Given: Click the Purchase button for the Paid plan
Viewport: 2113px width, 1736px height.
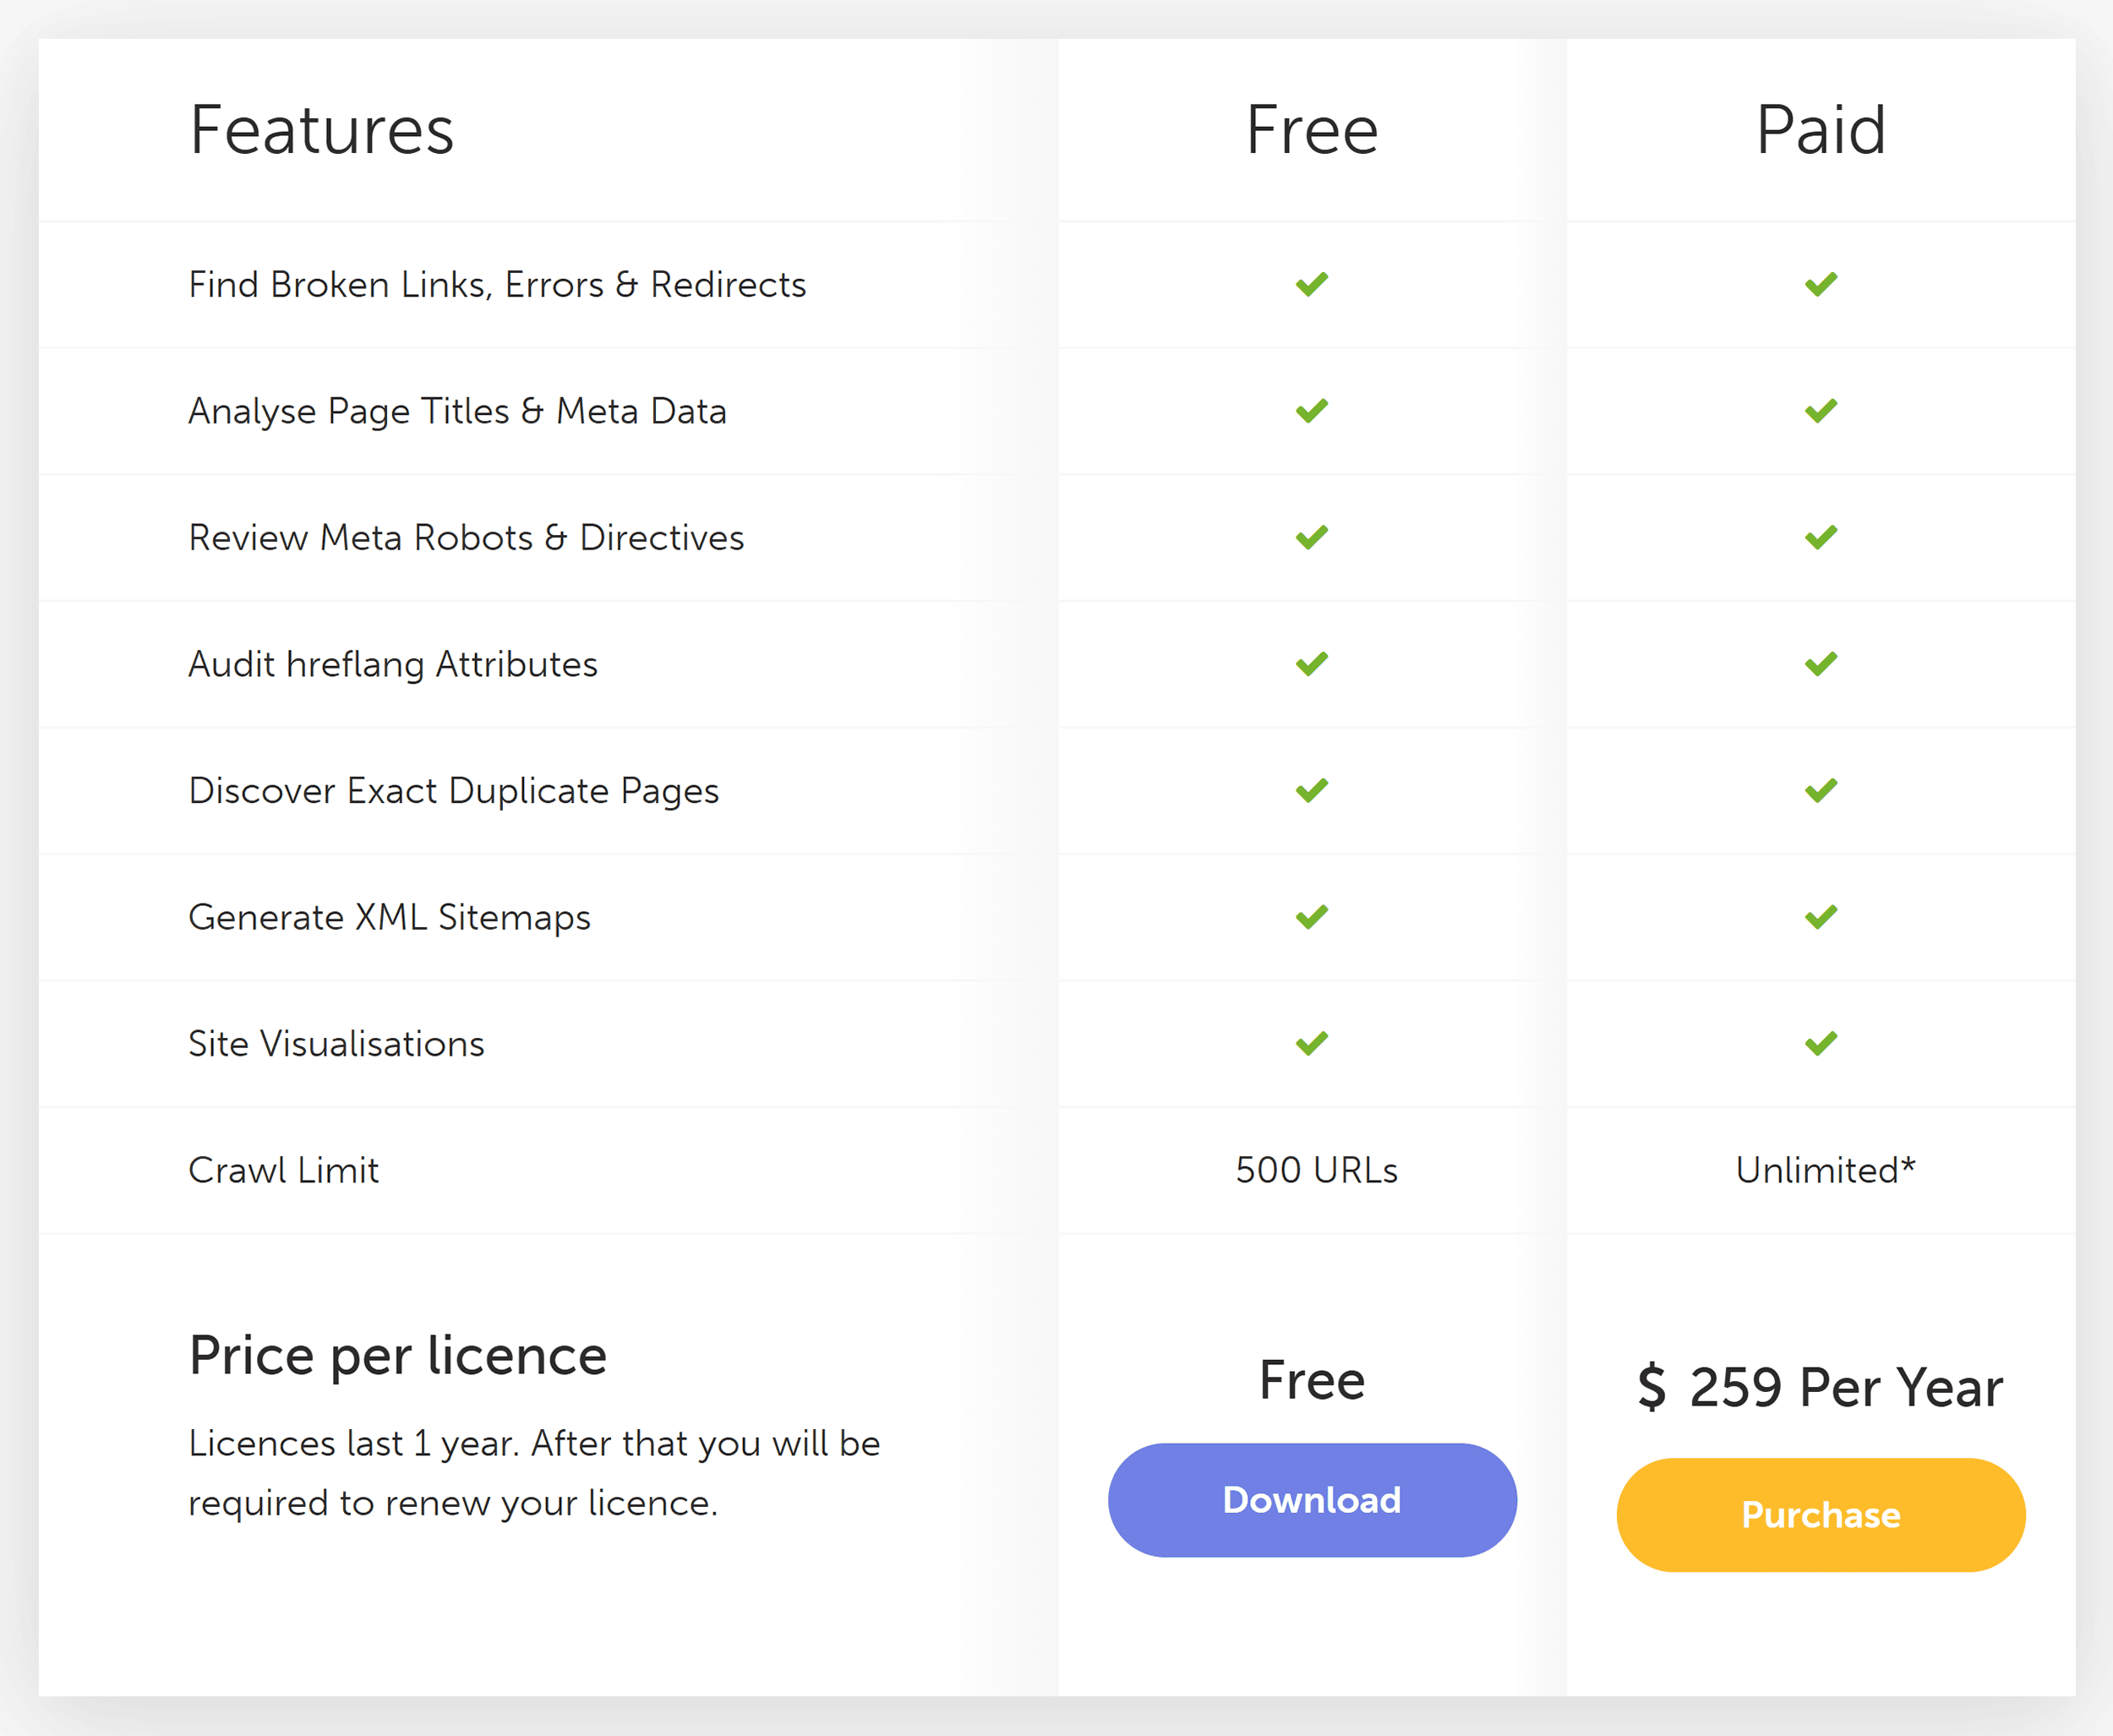Looking at the screenshot, I should coord(1820,1514).
